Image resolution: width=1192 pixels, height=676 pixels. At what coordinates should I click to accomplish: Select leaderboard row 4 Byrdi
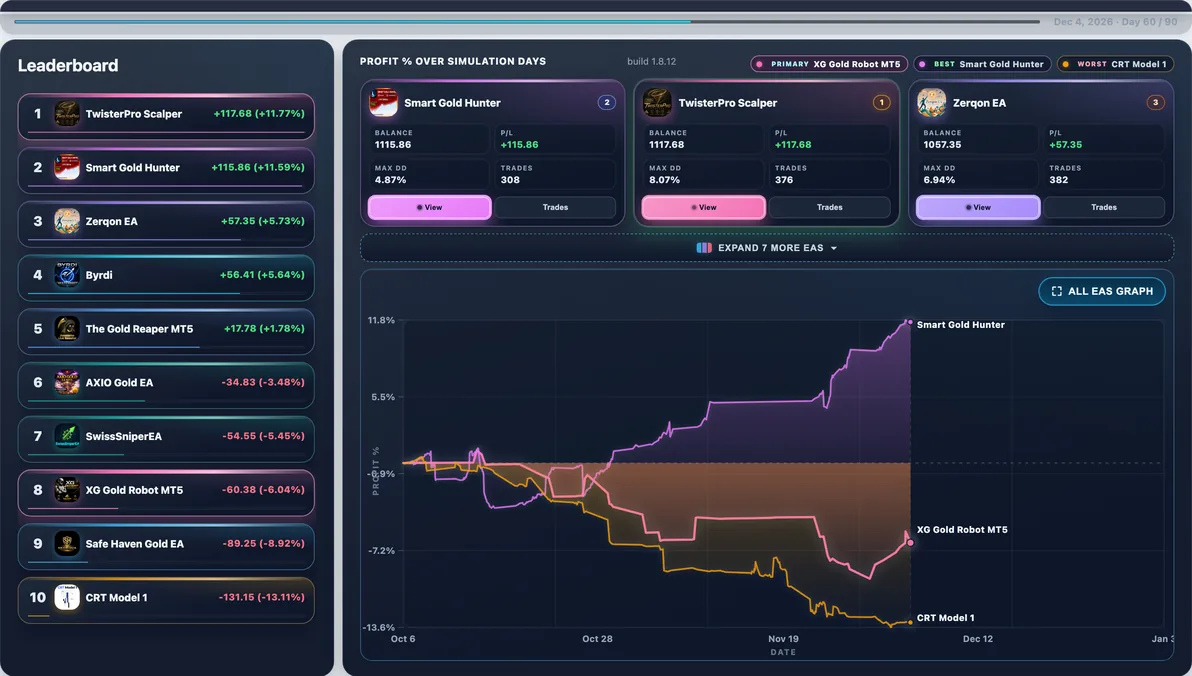tap(166, 278)
